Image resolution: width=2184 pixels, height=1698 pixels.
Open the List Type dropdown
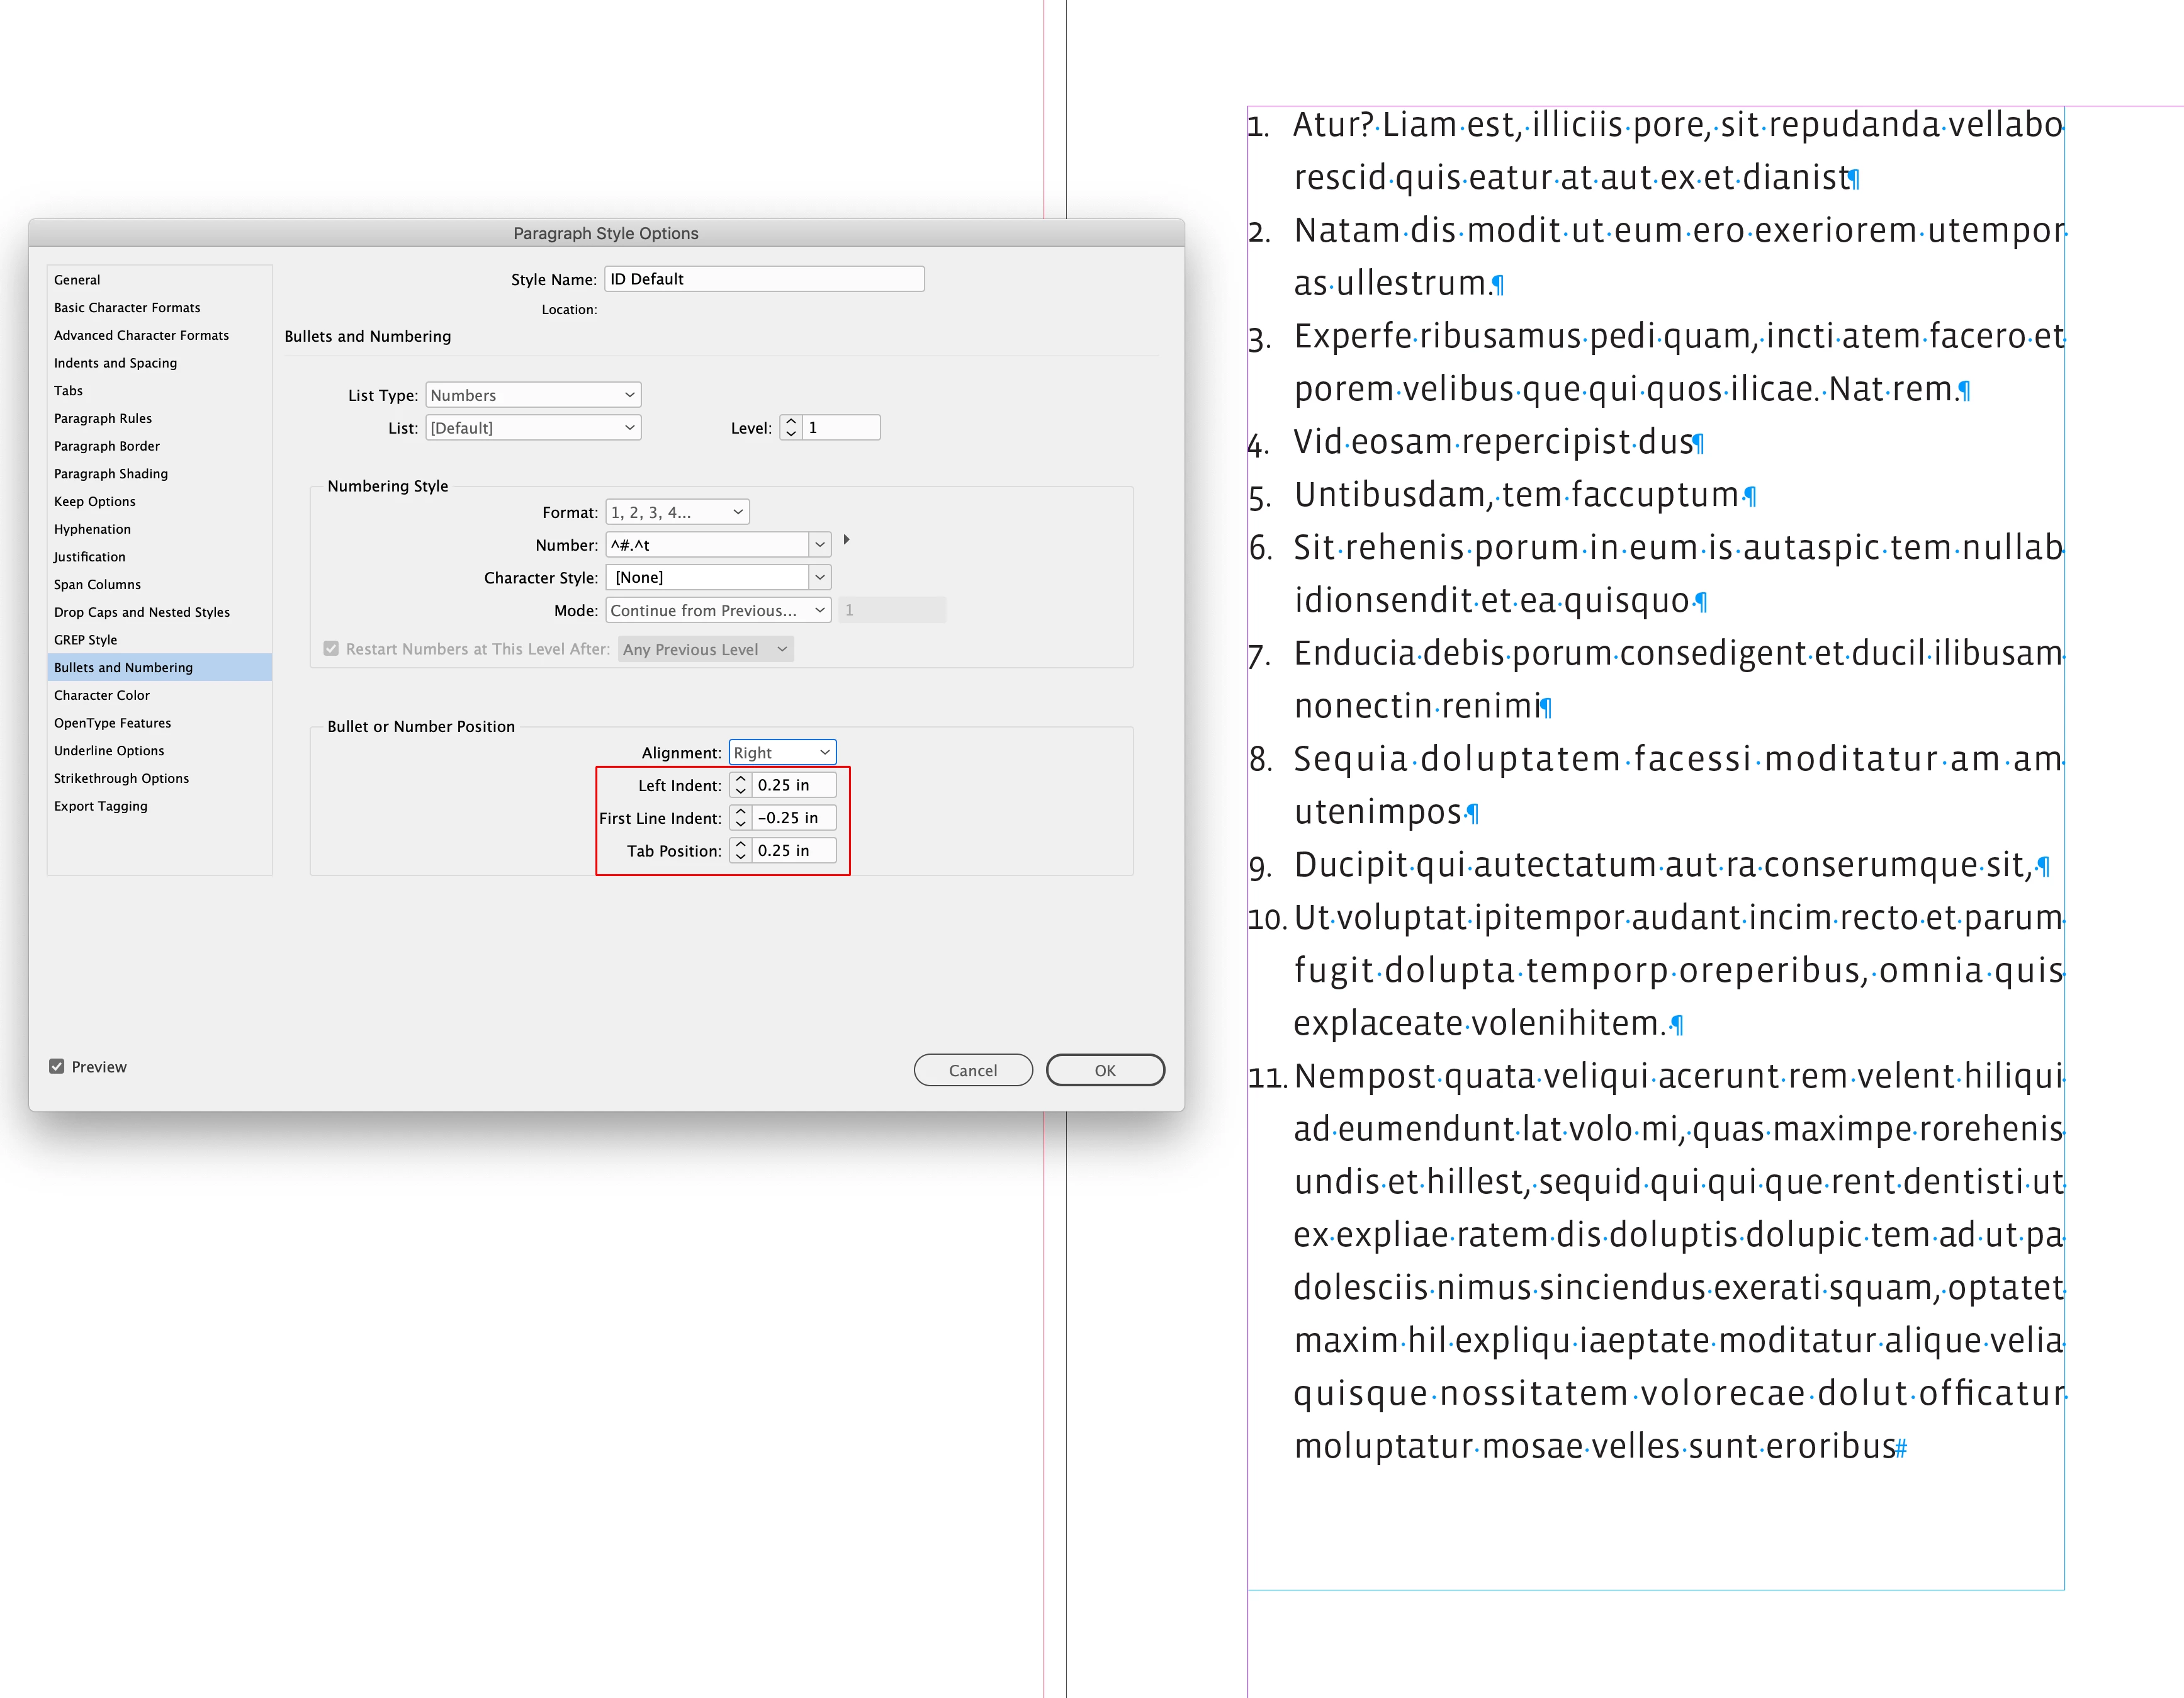[533, 395]
